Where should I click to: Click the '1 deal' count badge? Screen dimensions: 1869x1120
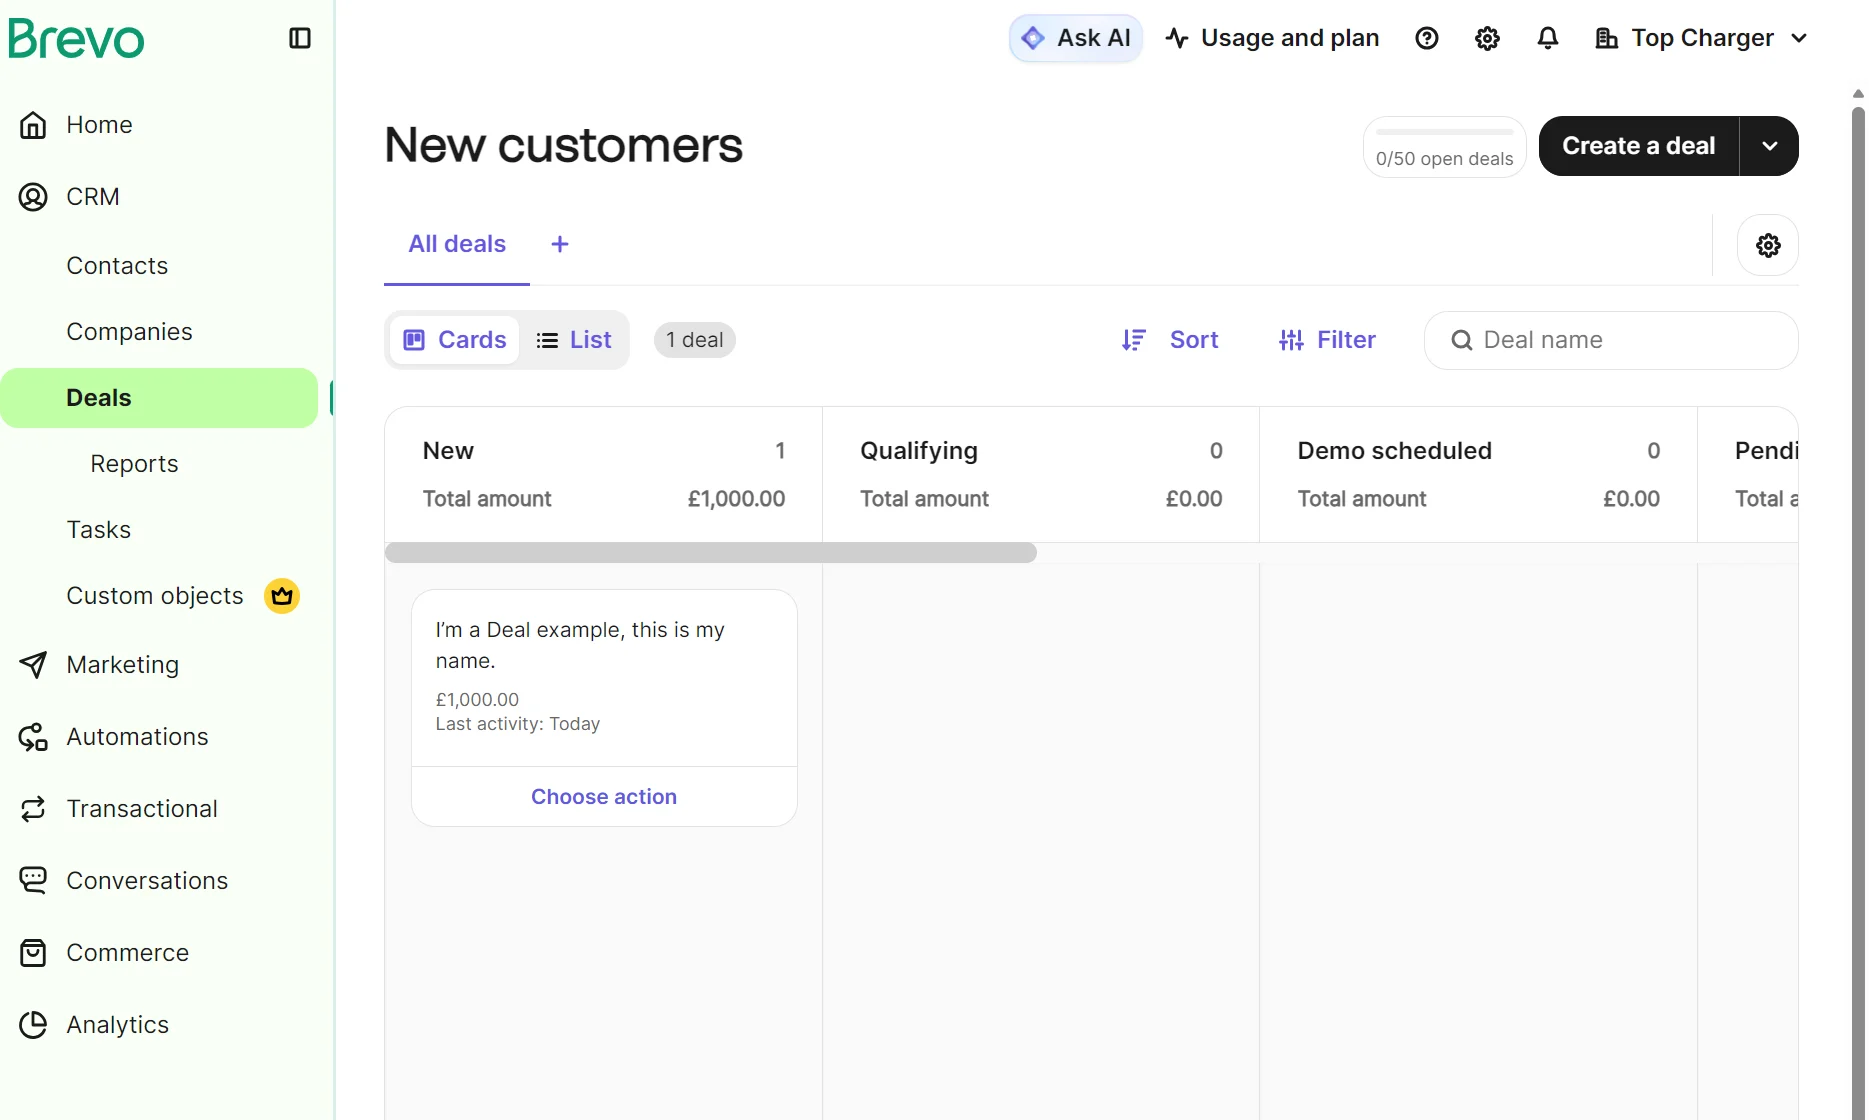[695, 340]
